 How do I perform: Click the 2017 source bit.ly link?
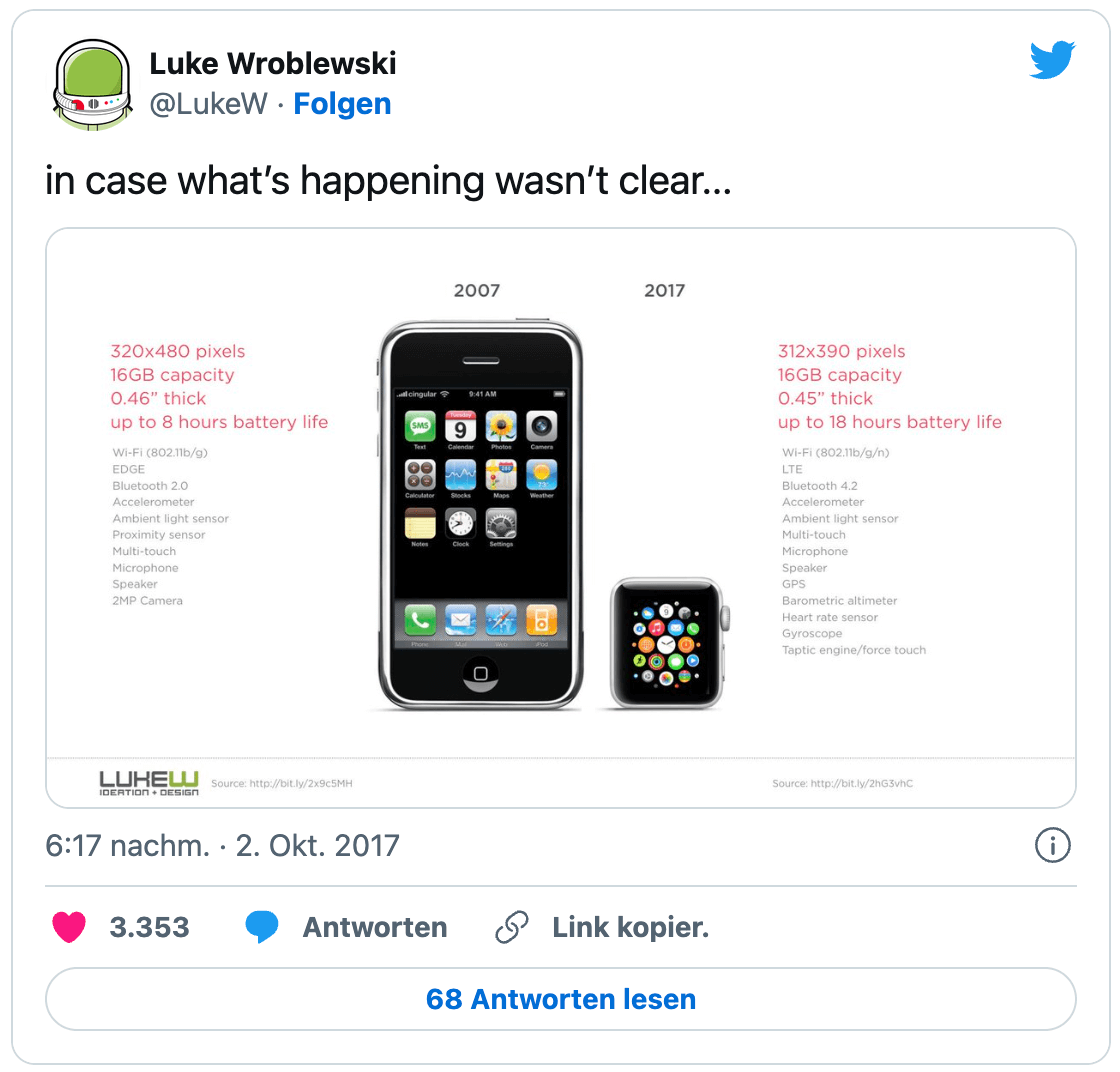(842, 783)
